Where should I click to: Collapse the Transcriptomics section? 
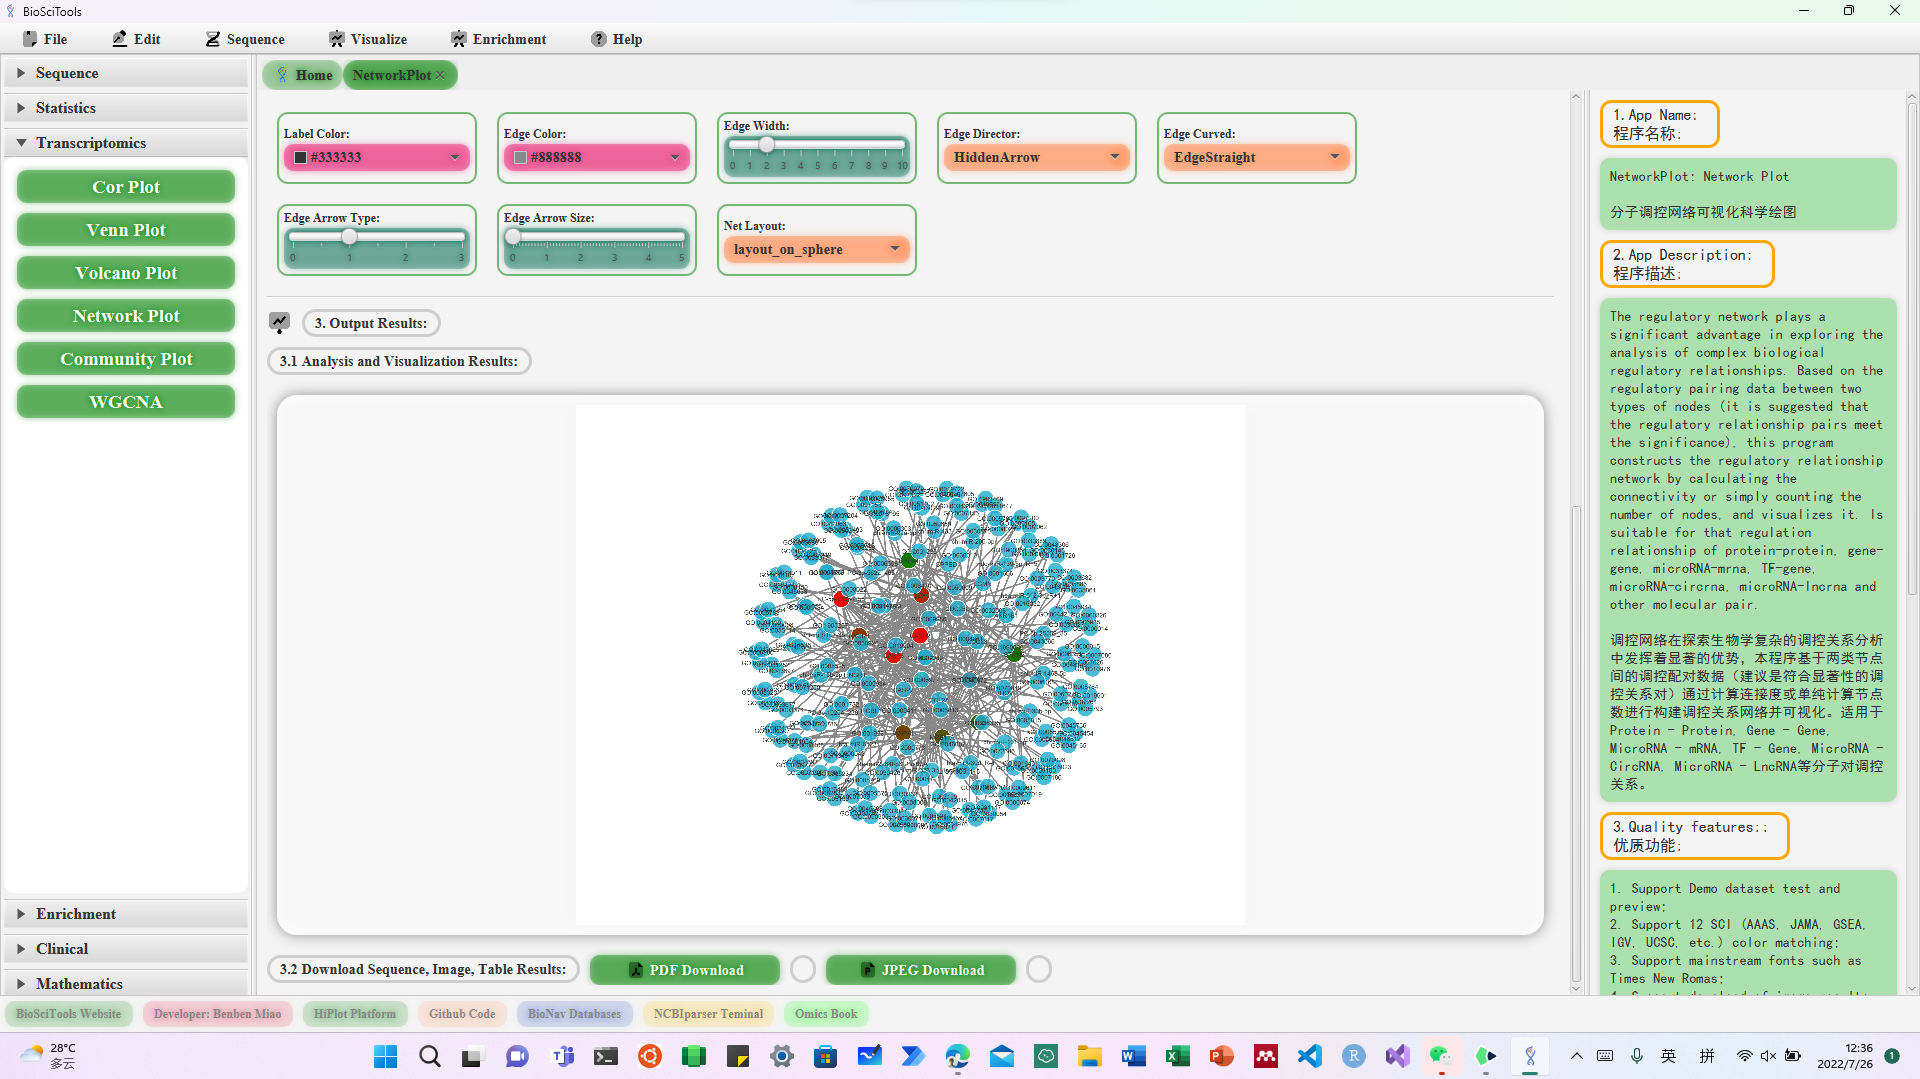tap(126, 143)
